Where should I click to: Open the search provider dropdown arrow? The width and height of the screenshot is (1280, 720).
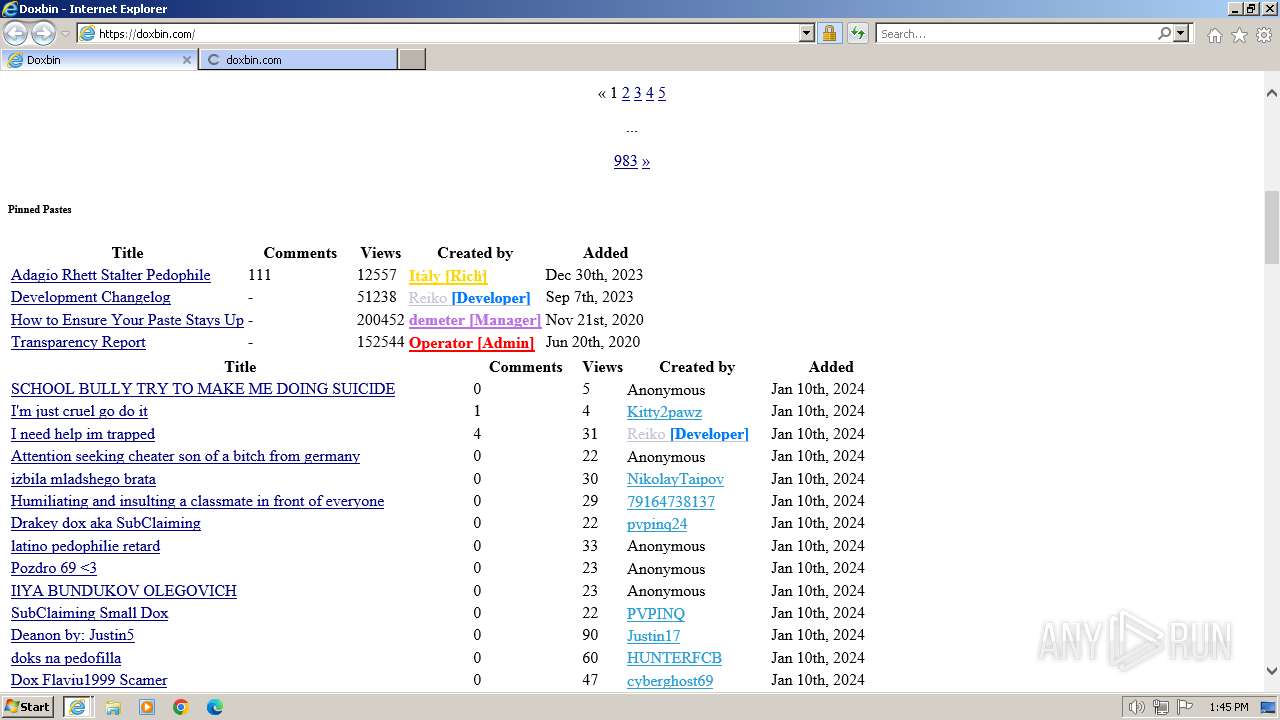(x=1181, y=33)
